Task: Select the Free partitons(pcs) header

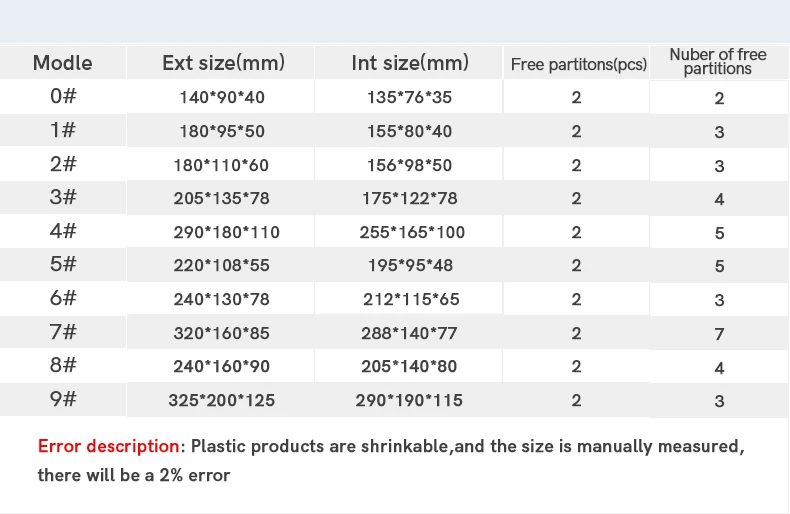Action: click(578, 65)
